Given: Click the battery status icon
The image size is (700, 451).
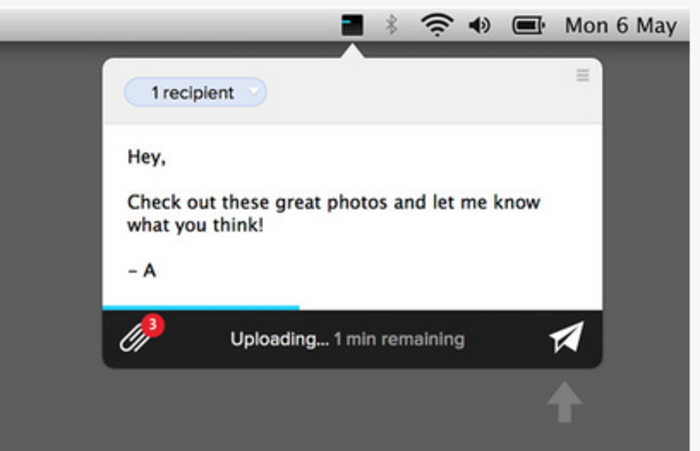Looking at the screenshot, I should (x=528, y=25).
